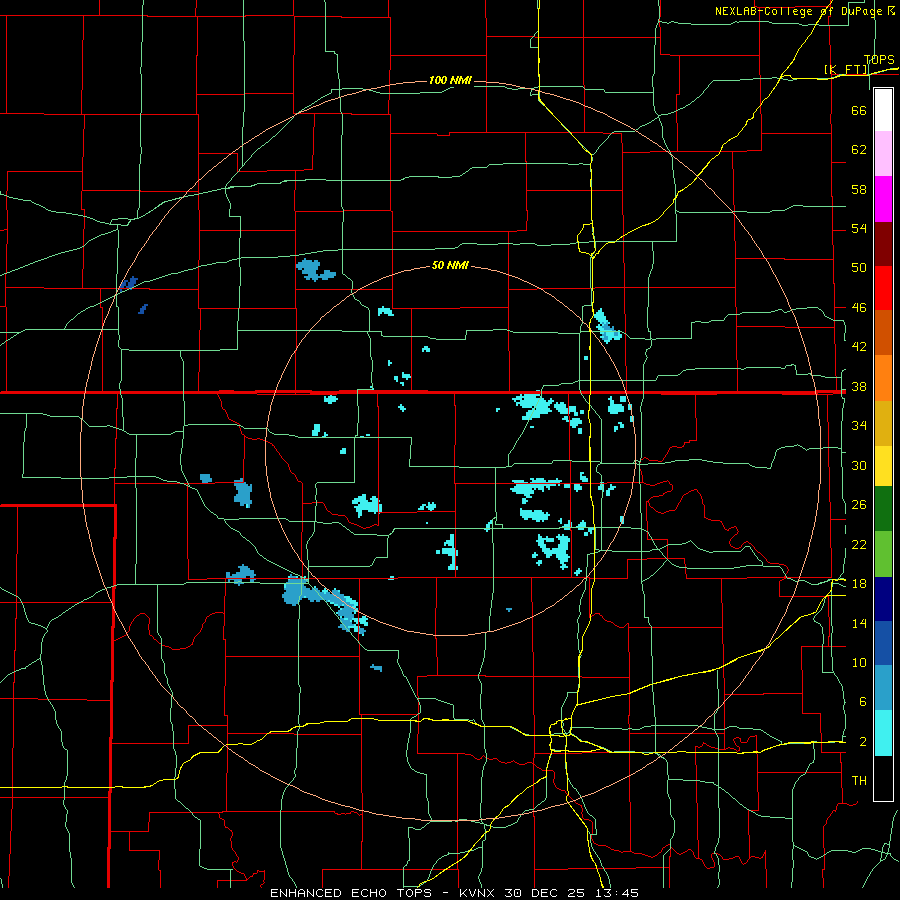The width and height of the screenshot is (900, 900).
Task: Click the "[K FT]" units label
Action: (845, 70)
